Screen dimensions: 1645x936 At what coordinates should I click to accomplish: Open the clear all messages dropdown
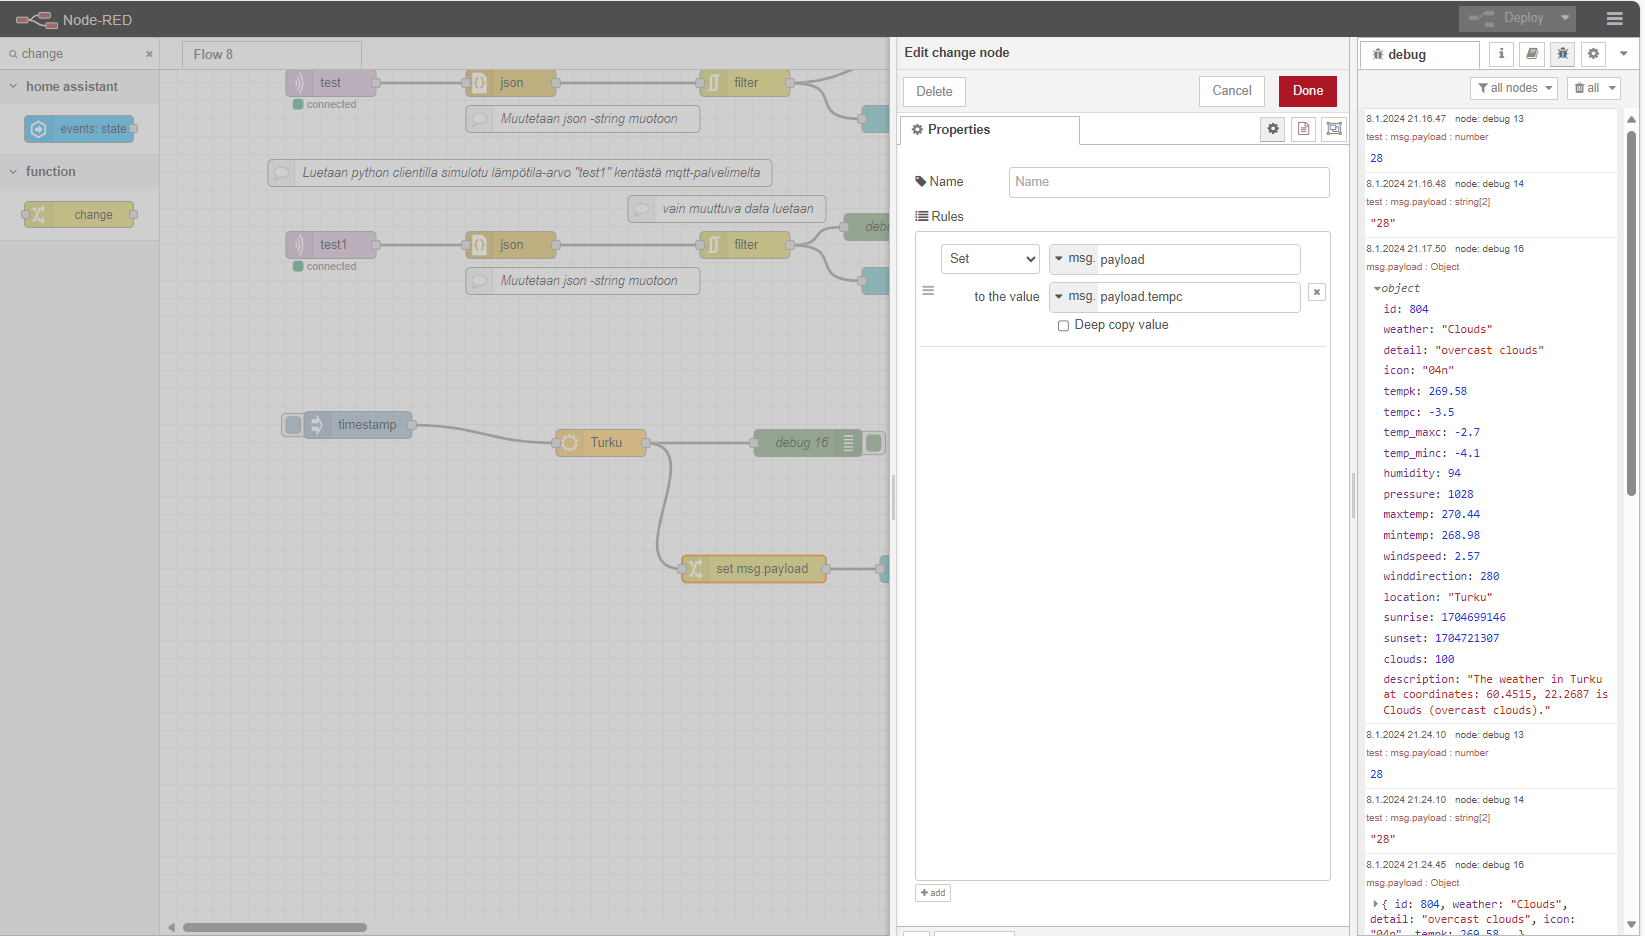1594,88
